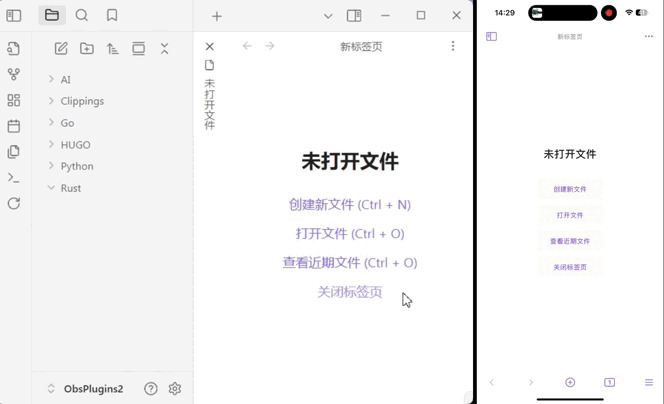Collapse all folders icon
The image size is (664, 404).
tap(164, 49)
